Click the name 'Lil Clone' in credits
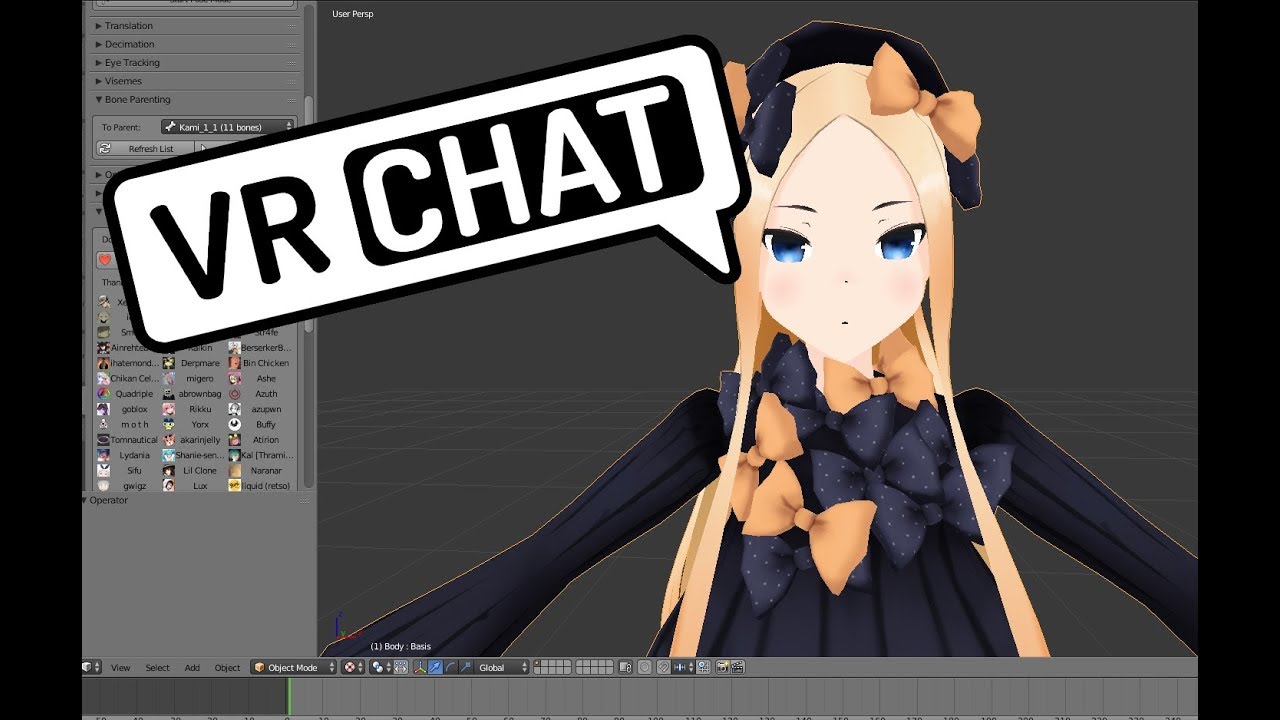Viewport: 1280px width, 720px height. tap(200, 471)
